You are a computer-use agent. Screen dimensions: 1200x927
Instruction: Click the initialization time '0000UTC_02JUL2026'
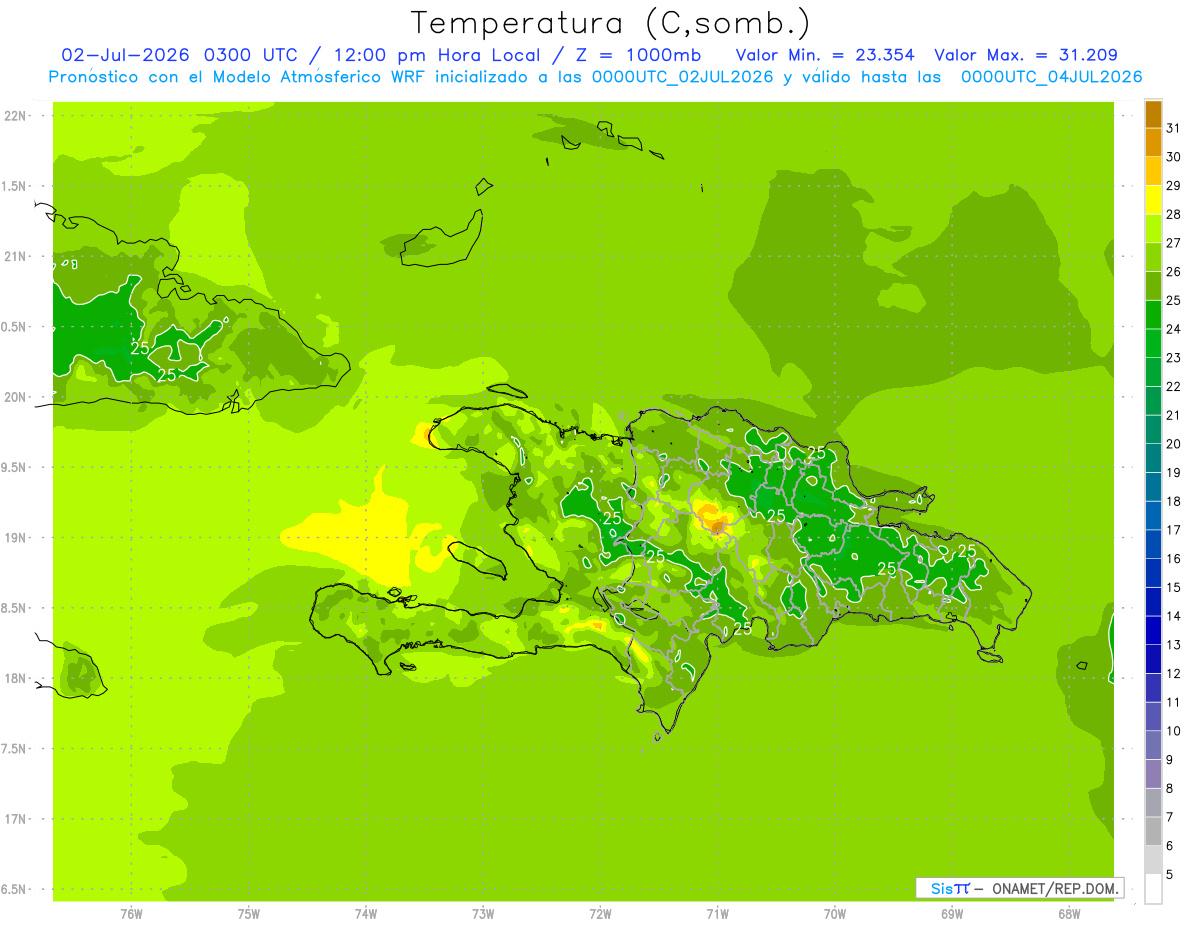(683, 77)
